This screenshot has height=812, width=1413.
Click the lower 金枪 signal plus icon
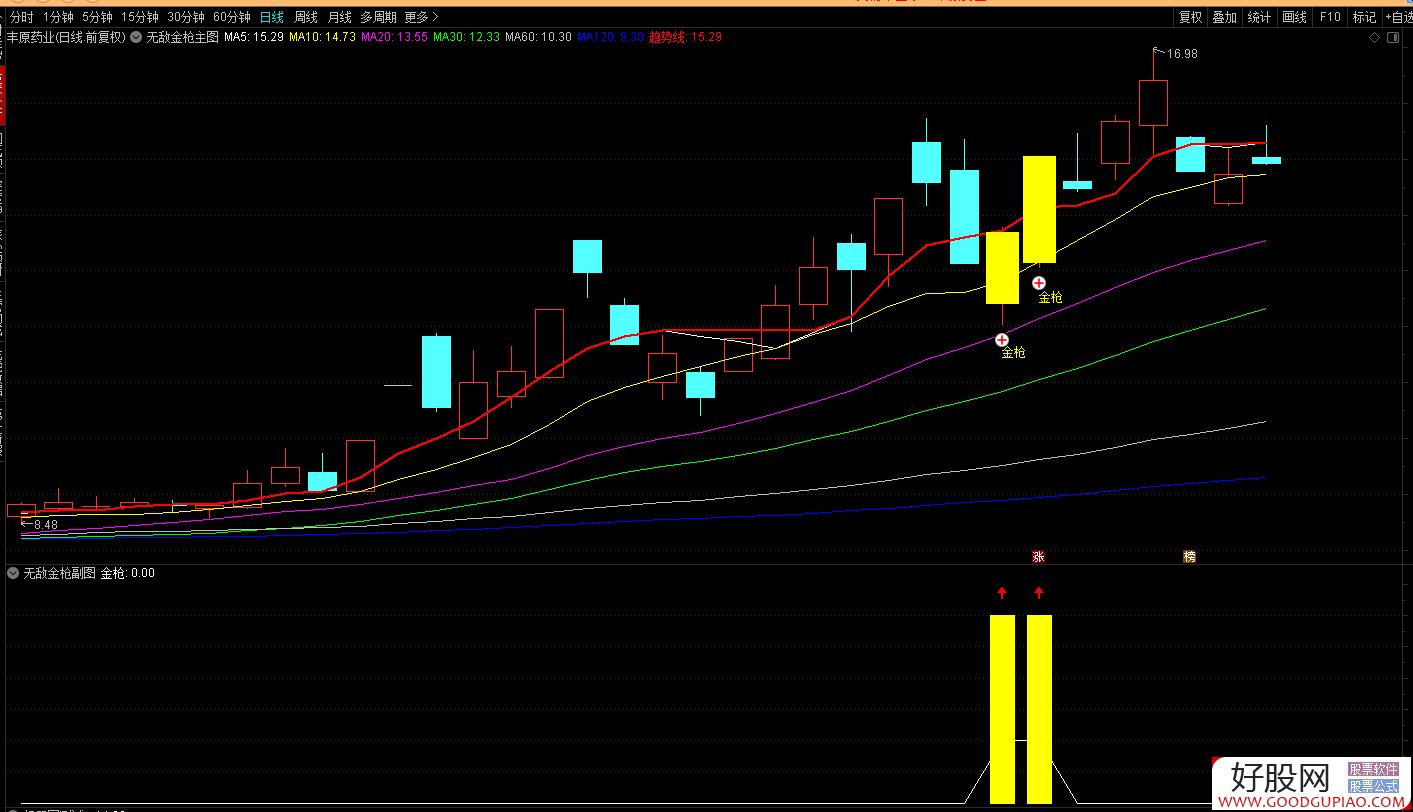click(x=1002, y=340)
